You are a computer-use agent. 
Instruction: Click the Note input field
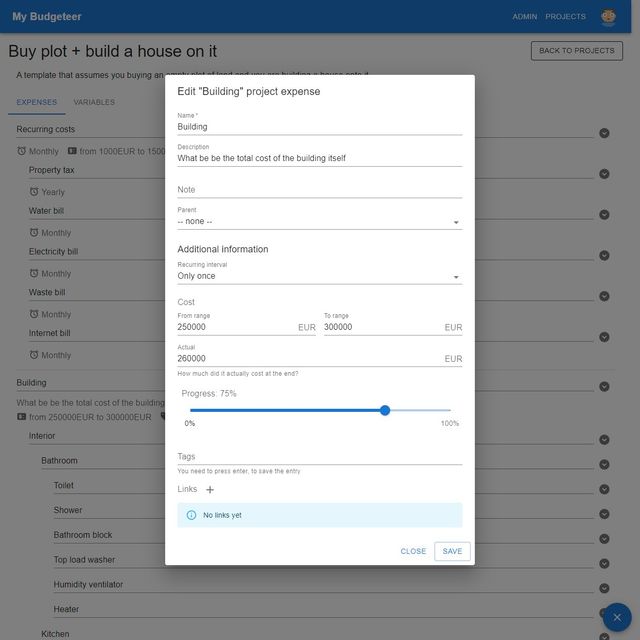point(320,190)
